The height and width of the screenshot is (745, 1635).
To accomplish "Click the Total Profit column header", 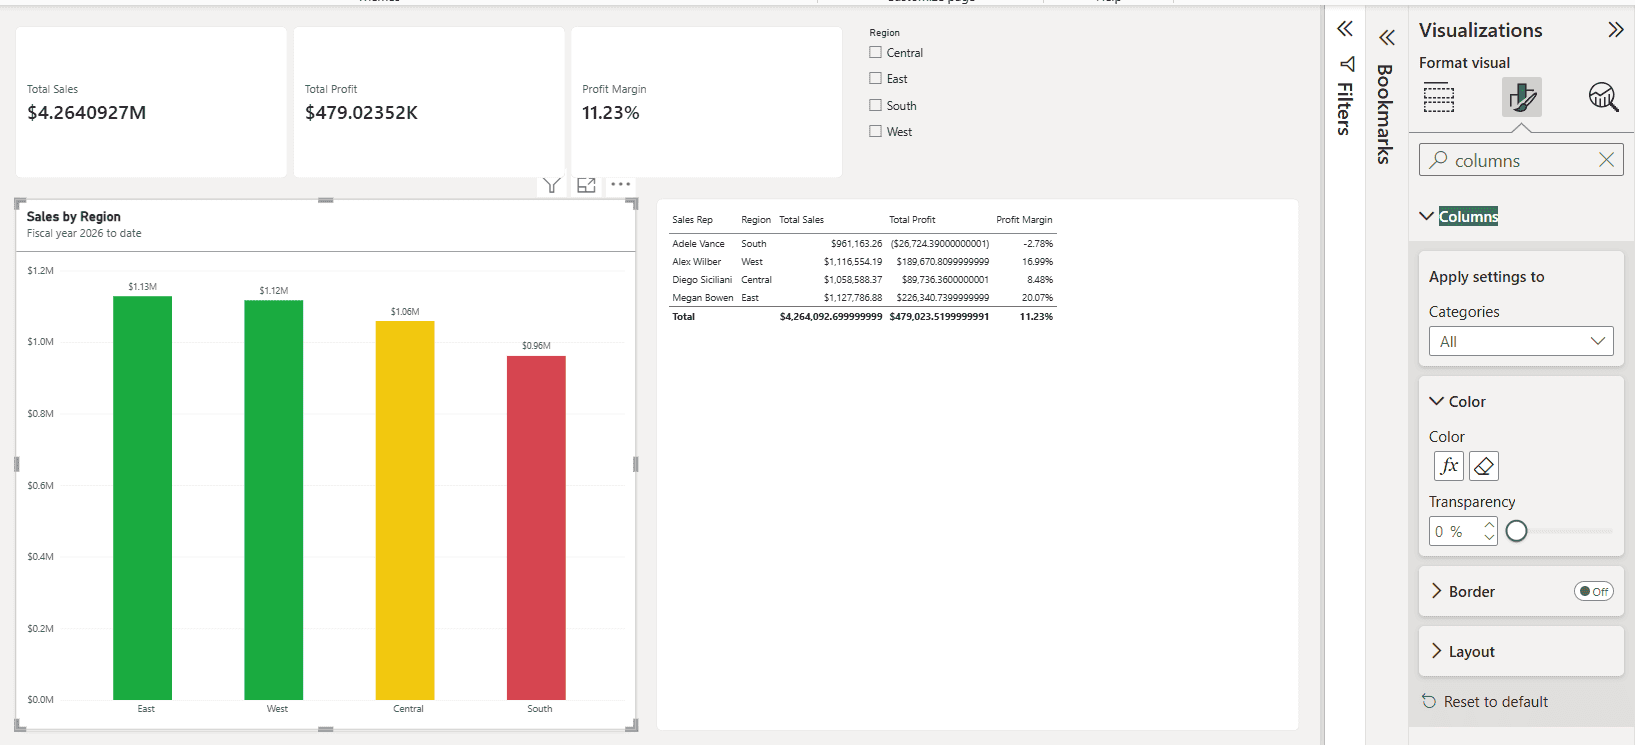I will click(x=912, y=220).
